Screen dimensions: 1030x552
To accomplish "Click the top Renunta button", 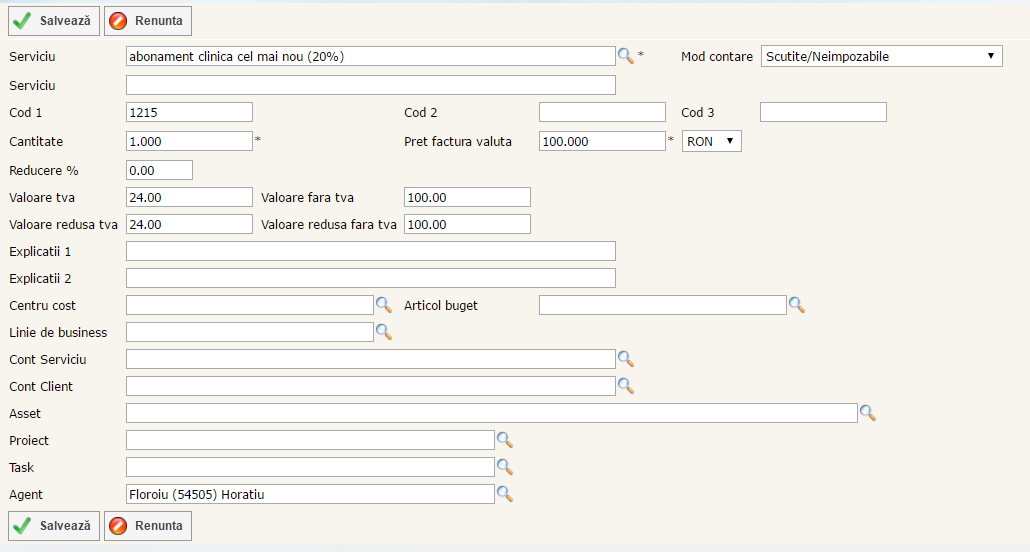I will [147, 20].
